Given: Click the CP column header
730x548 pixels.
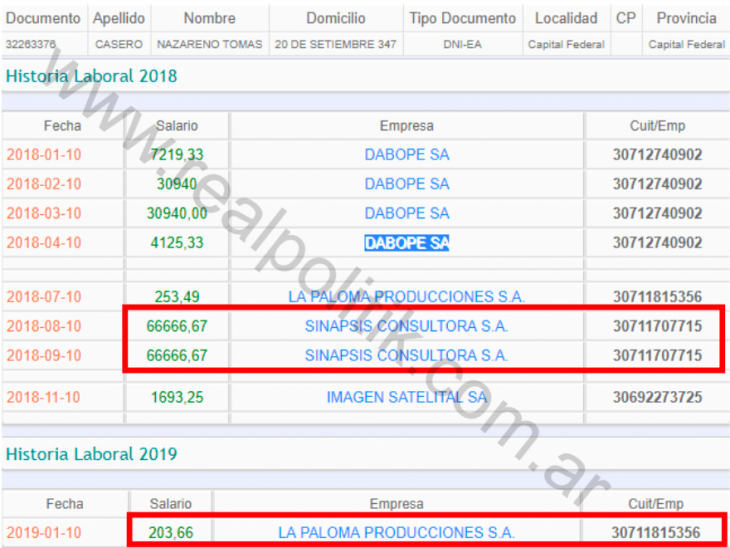Looking at the screenshot, I should point(626,18).
